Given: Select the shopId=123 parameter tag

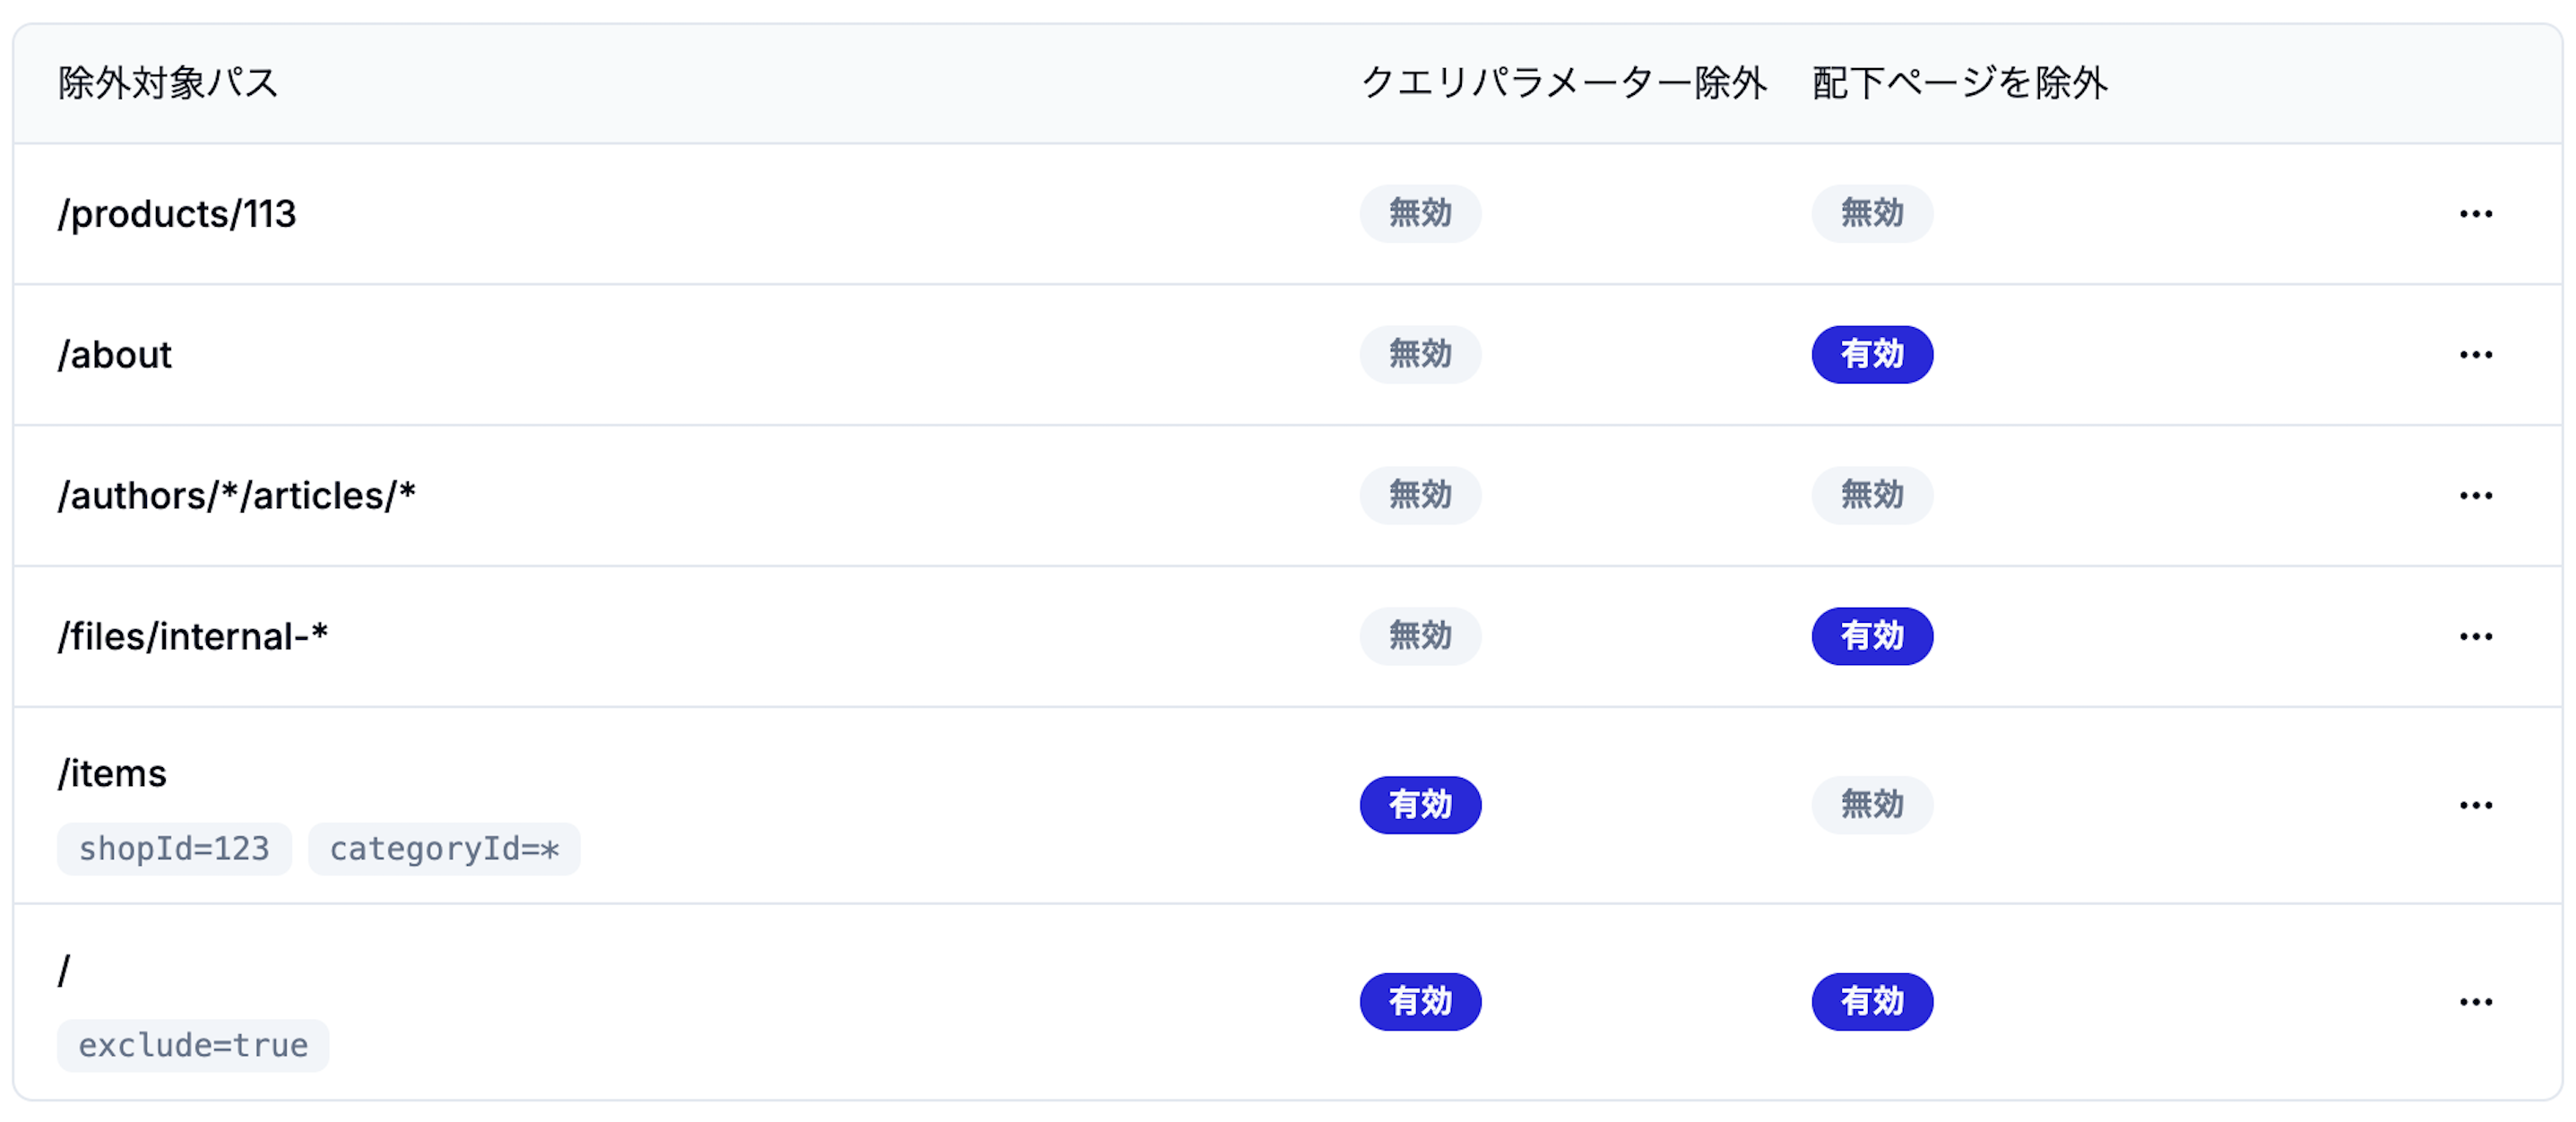Looking at the screenshot, I should pos(174,849).
